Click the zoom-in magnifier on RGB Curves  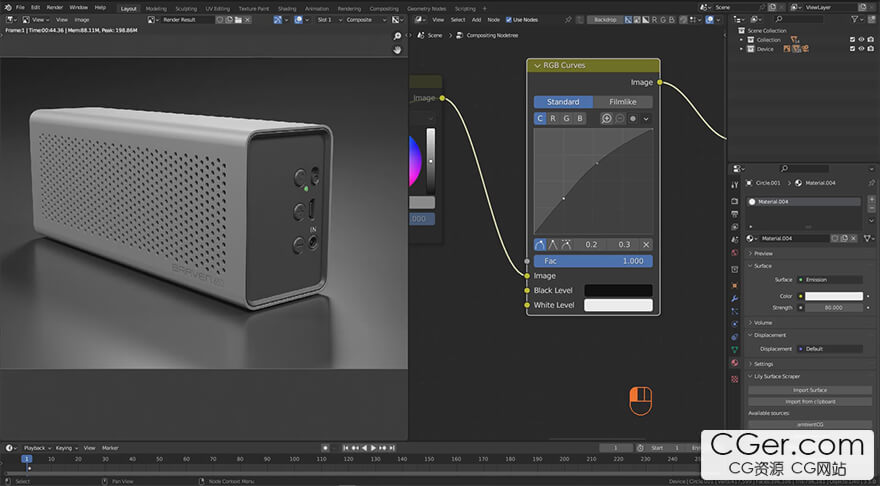(x=606, y=118)
